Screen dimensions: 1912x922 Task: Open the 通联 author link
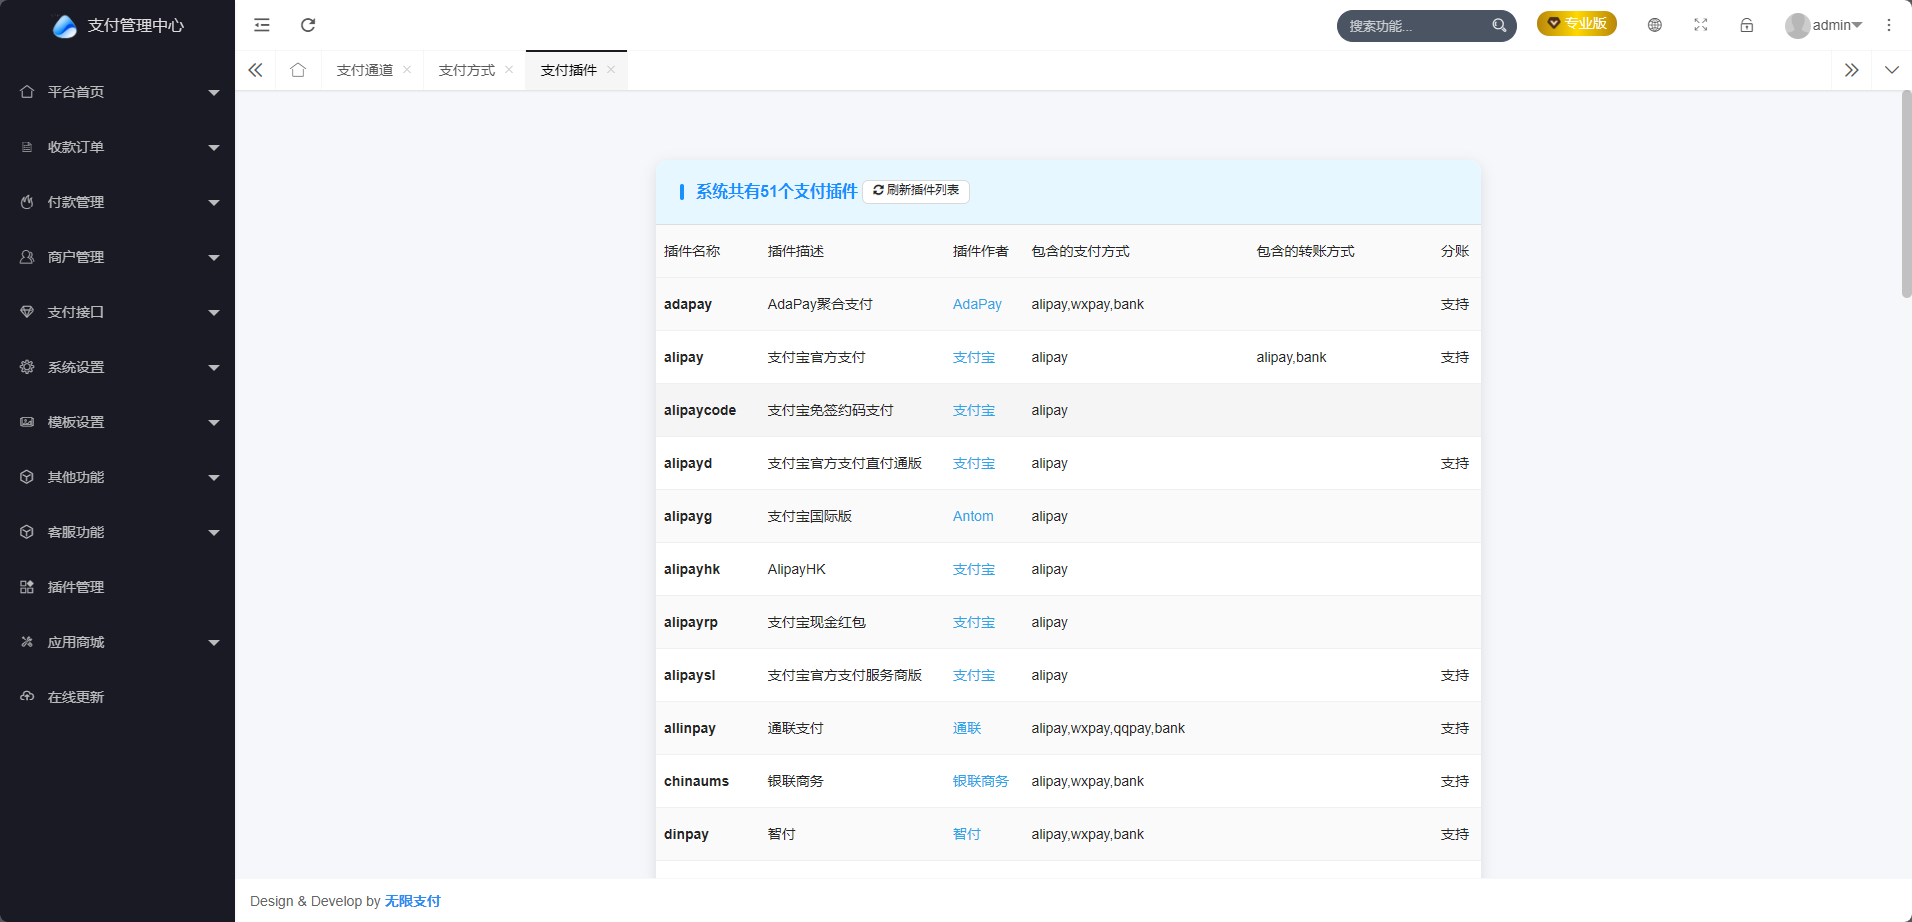click(967, 728)
